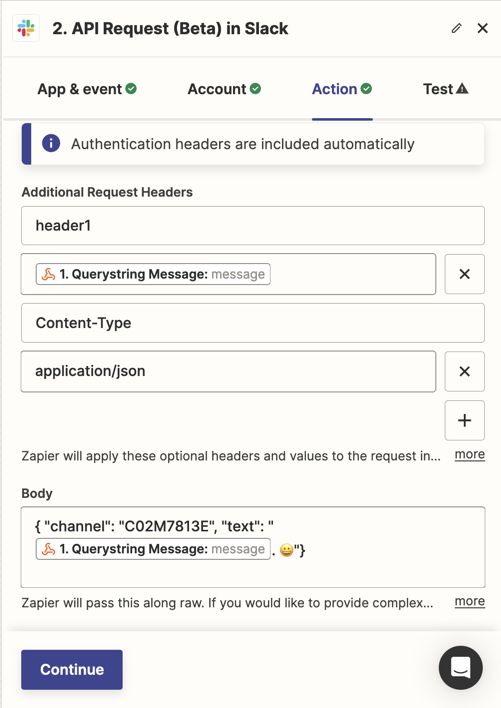501x708 pixels.
Task: Expand headers help text with more link
Action: pos(470,454)
